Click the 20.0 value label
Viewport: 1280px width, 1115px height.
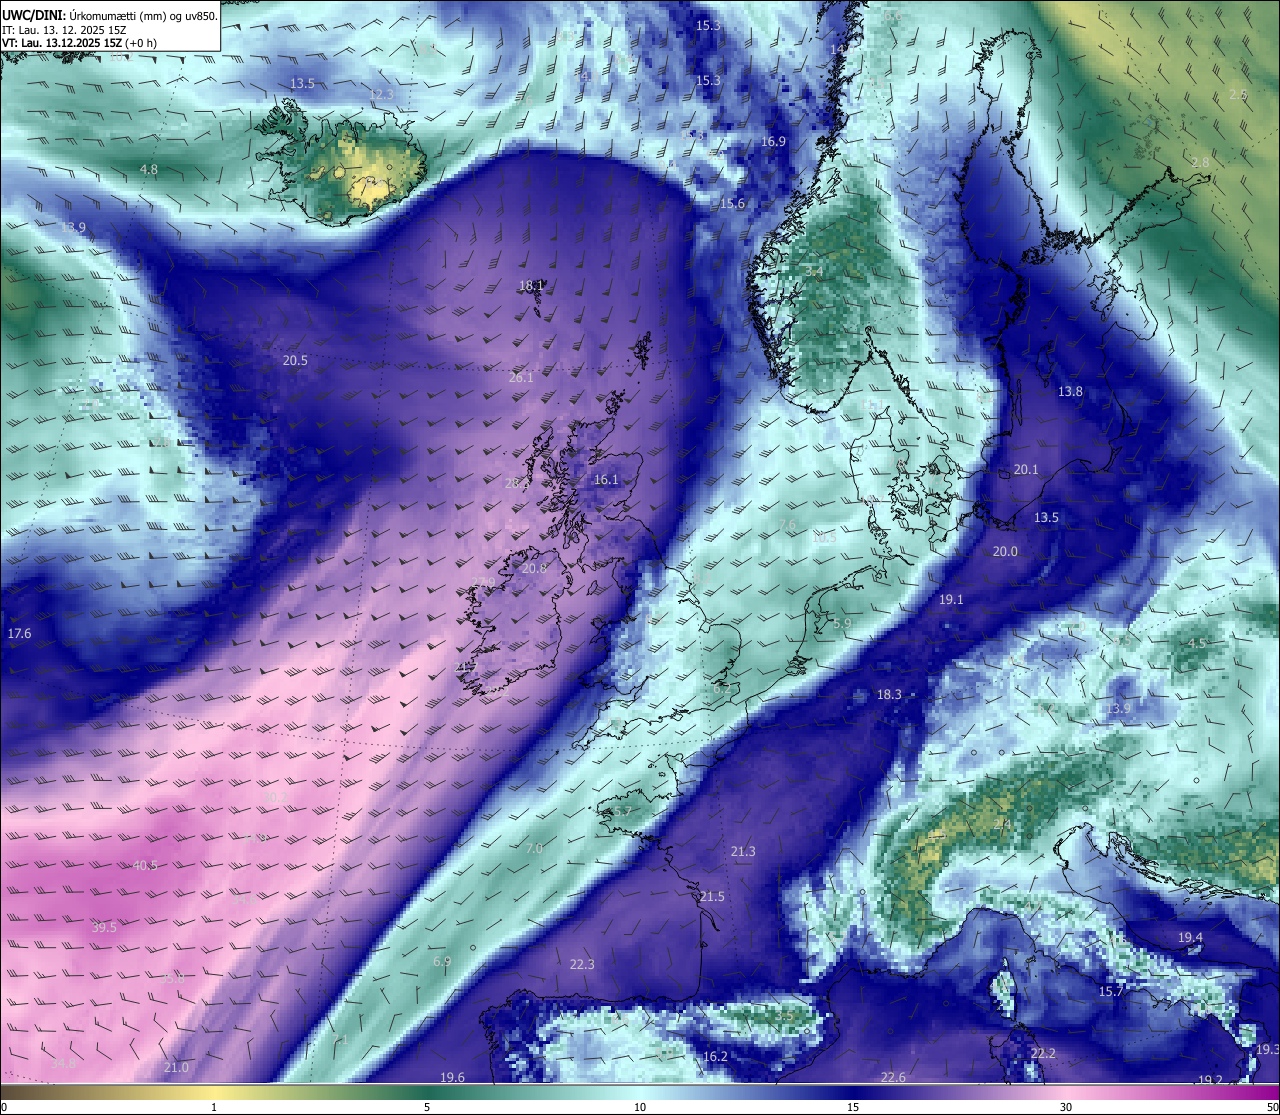(x=1005, y=552)
